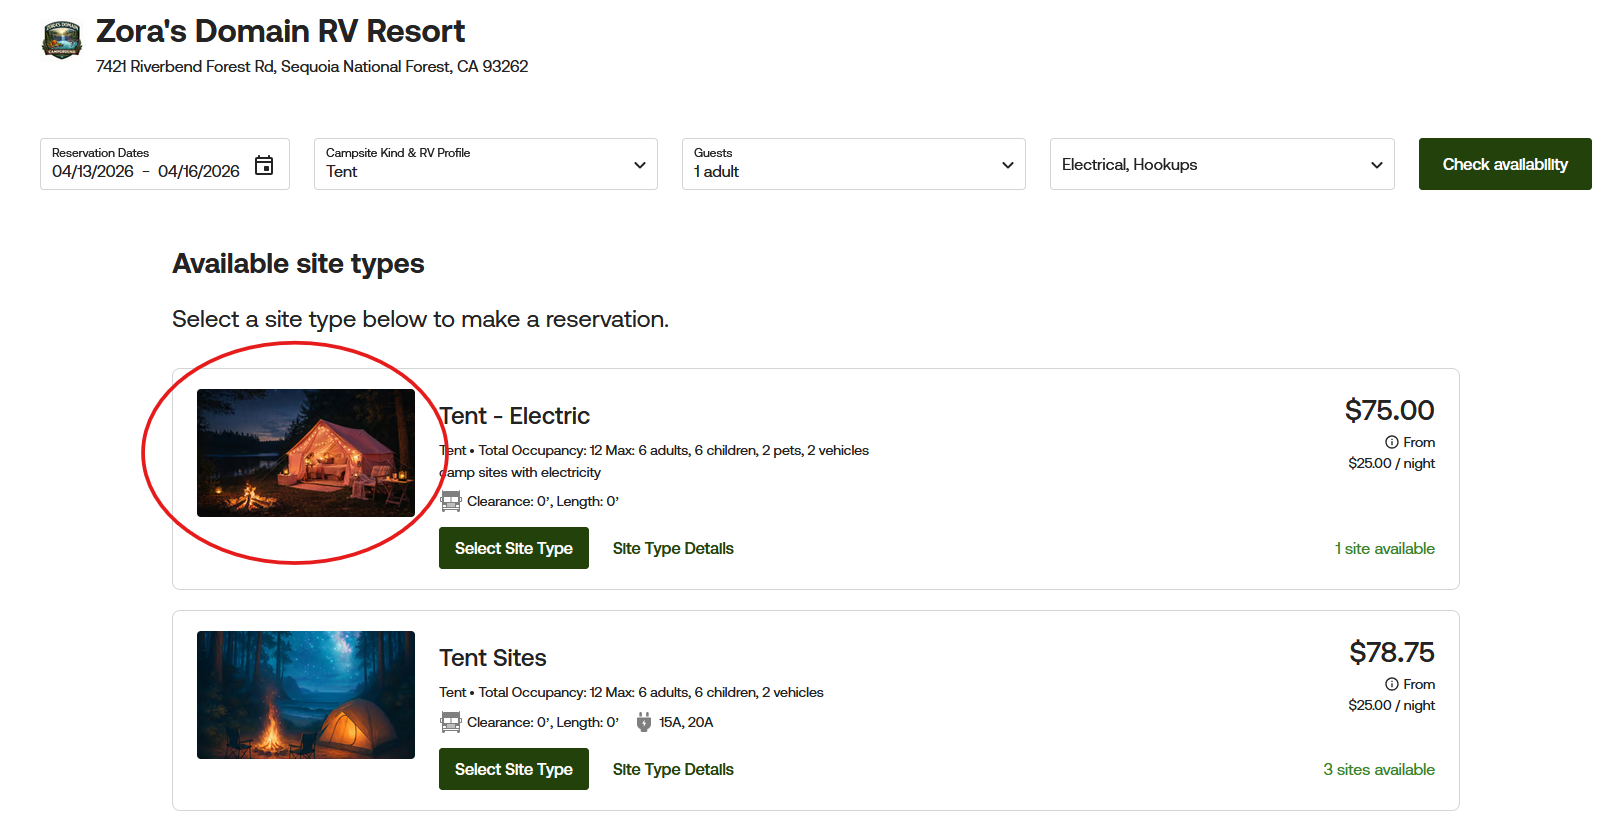The image size is (1616, 815).
Task: Open Site Type Details for Tent Sites
Action: pyautogui.click(x=673, y=769)
